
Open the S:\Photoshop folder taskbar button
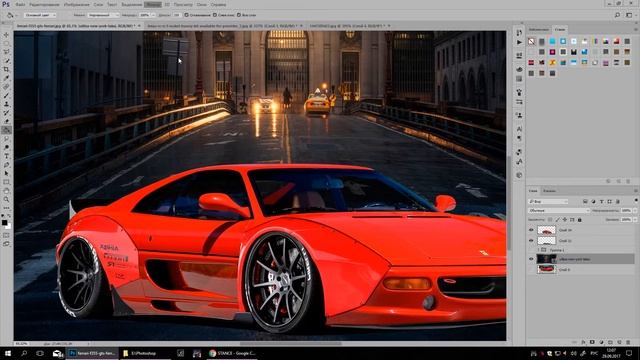pos(144,353)
